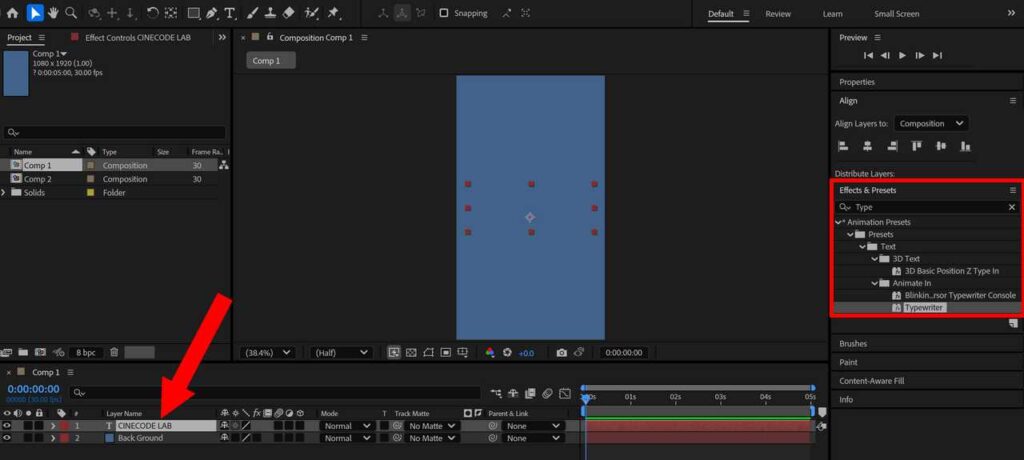Screen dimensions: 1024x460
Task: Click Align Vertical Center icon
Action: [x=941, y=146]
